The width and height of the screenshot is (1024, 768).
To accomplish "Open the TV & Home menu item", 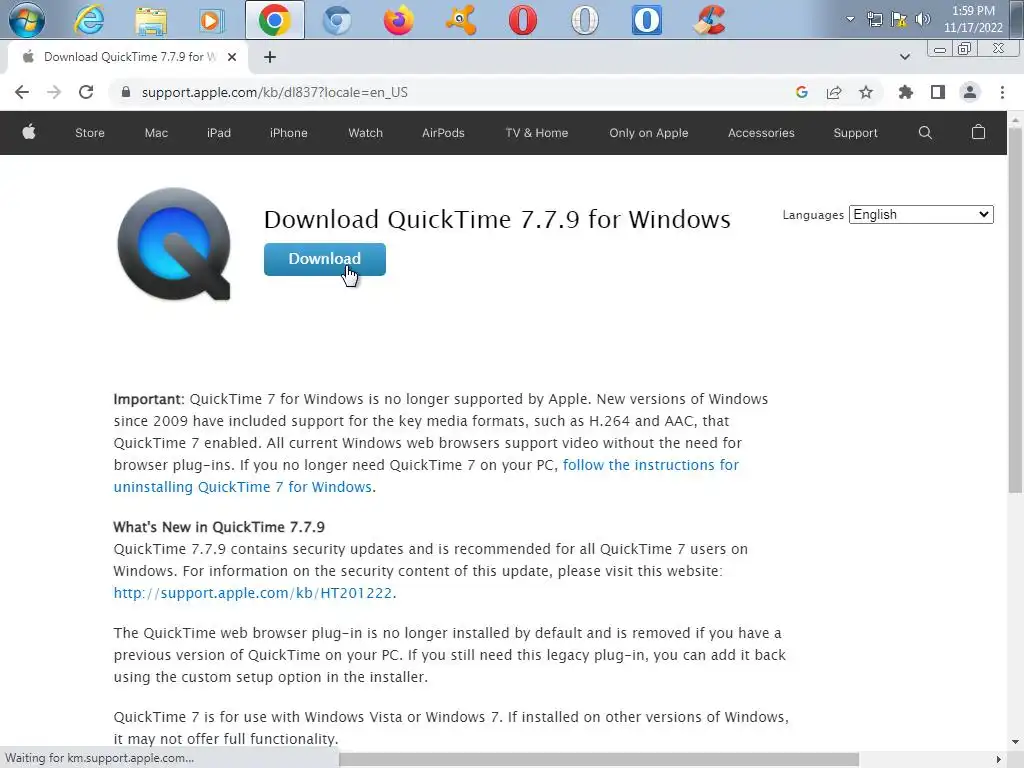I will click(537, 133).
